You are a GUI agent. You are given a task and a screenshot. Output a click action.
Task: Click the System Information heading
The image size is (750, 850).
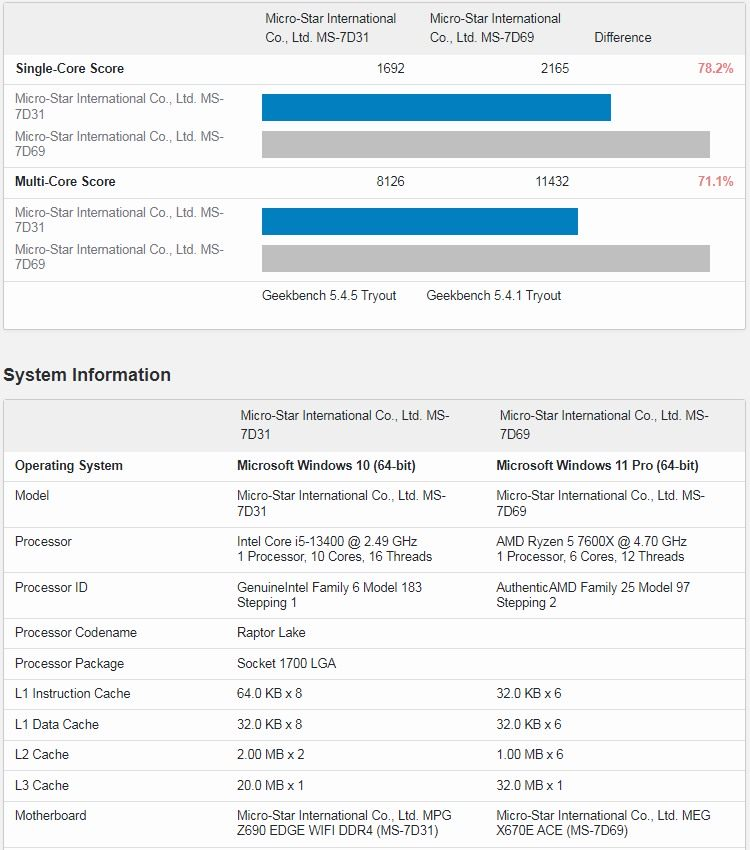pos(87,375)
